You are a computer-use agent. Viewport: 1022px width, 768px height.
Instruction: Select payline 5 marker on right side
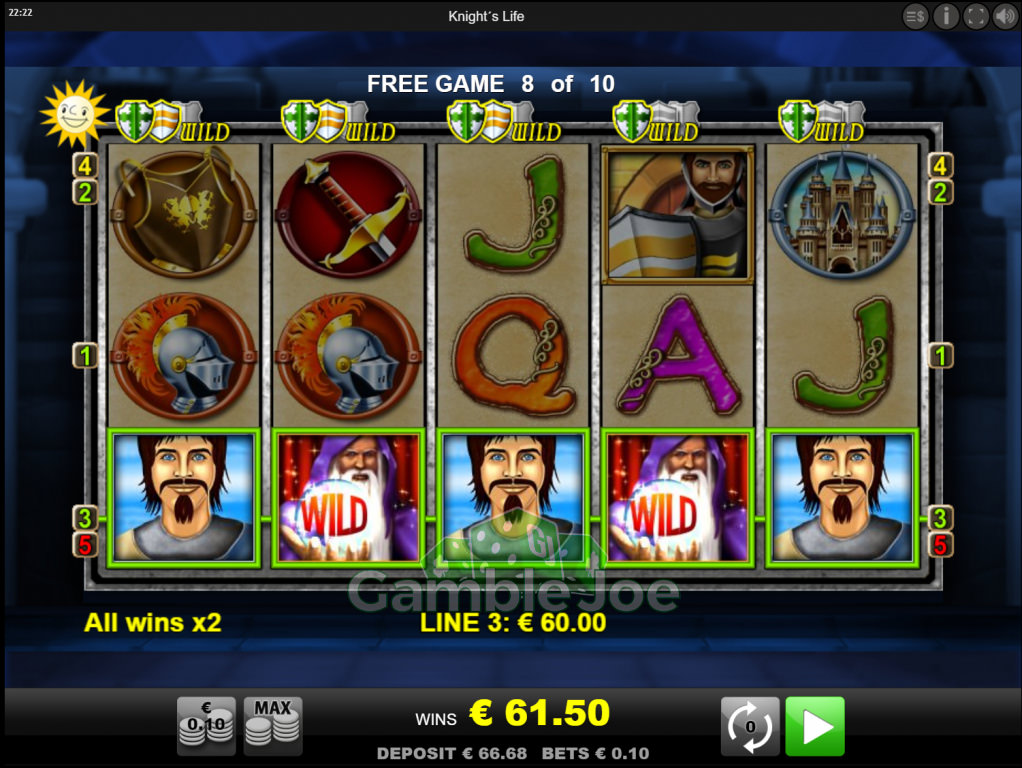[940, 544]
